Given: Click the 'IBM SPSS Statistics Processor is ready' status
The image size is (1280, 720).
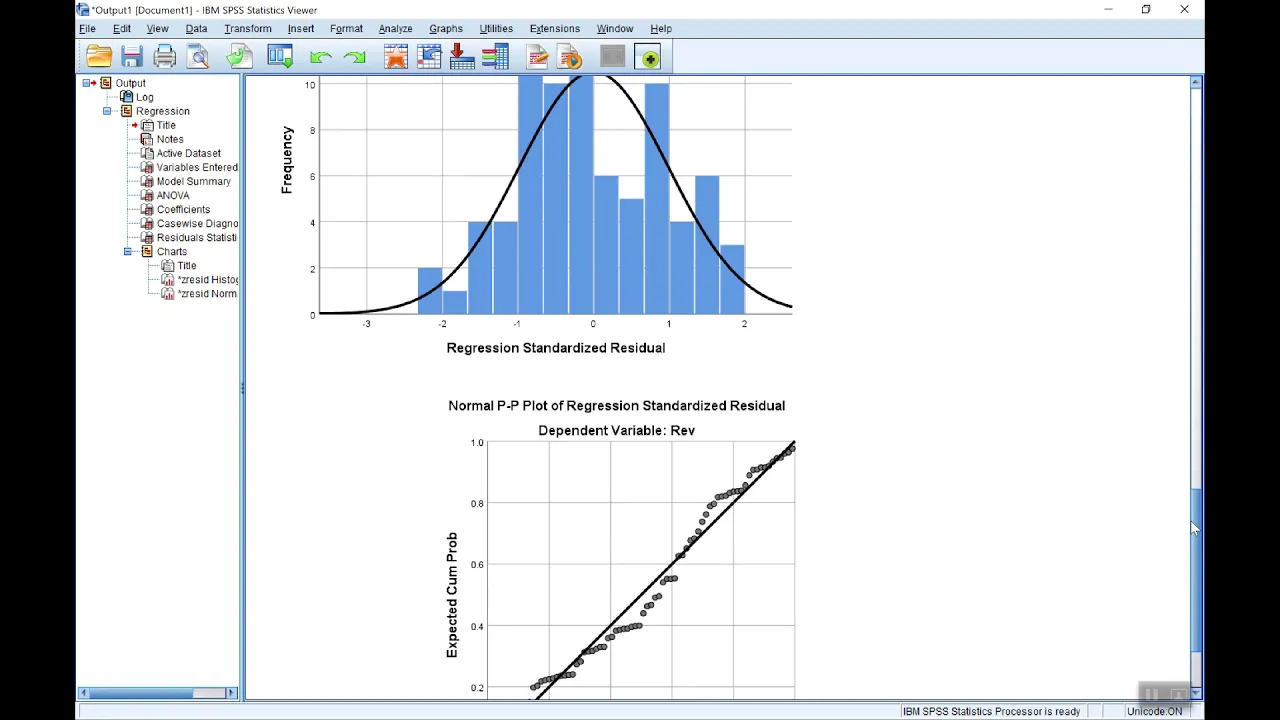Looking at the screenshot, I should coord(991,711).
